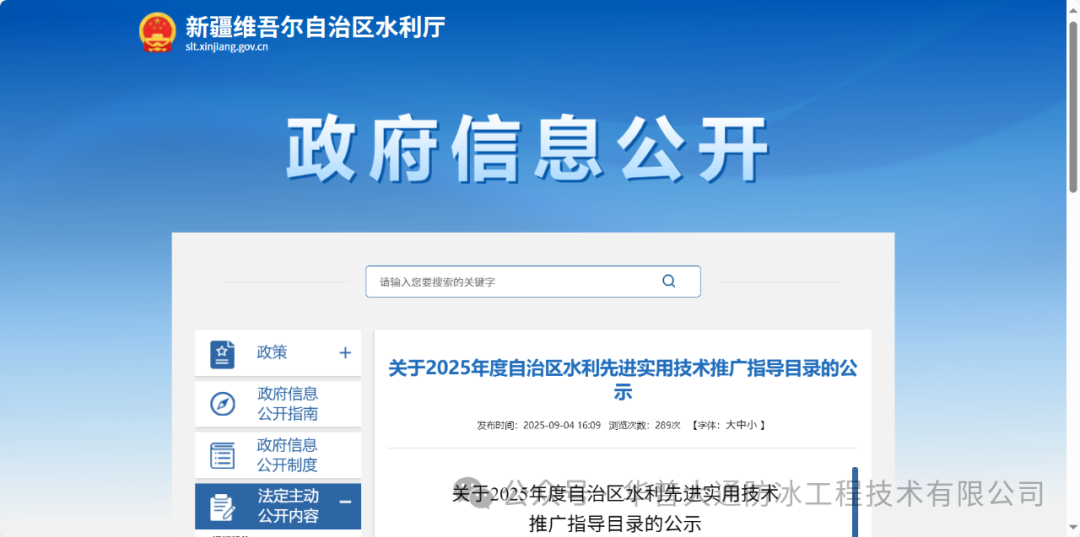Click the list icon for 政府信息公开制度
The image size is (1080, 537).
coord(222,456)
